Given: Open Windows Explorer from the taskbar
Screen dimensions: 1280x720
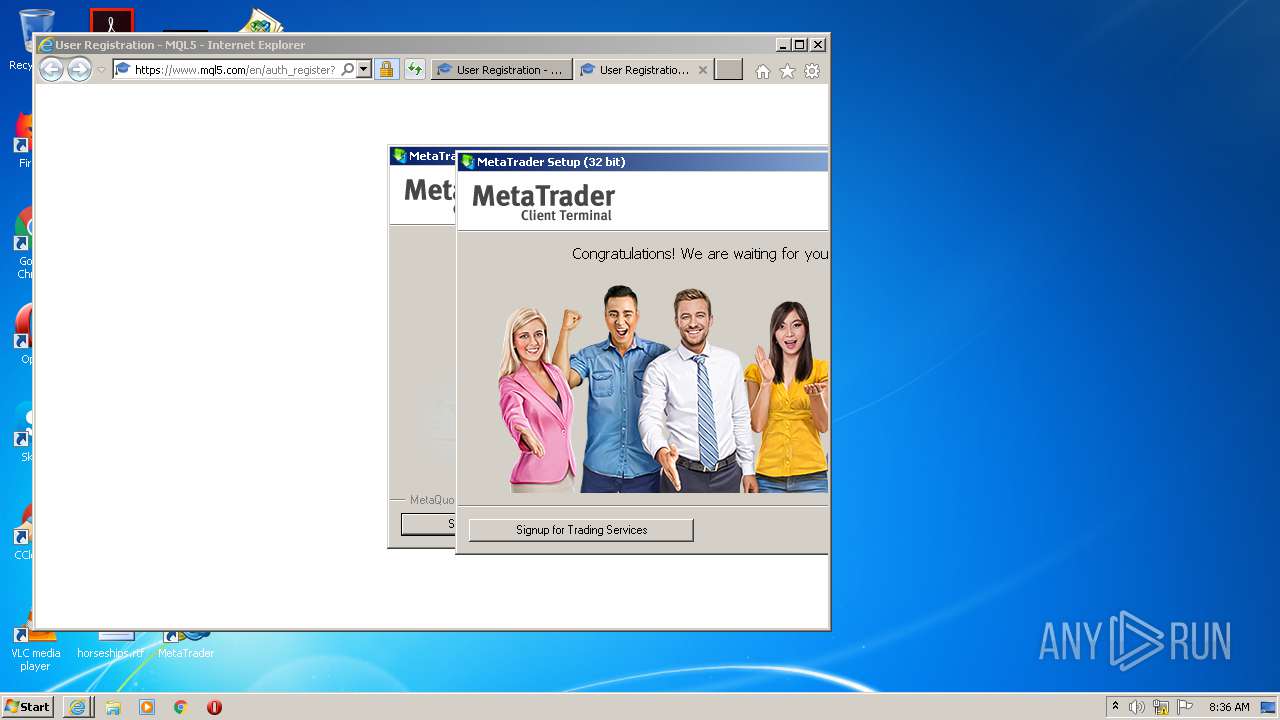Looking at the screenshot, I should coord(113,707).
